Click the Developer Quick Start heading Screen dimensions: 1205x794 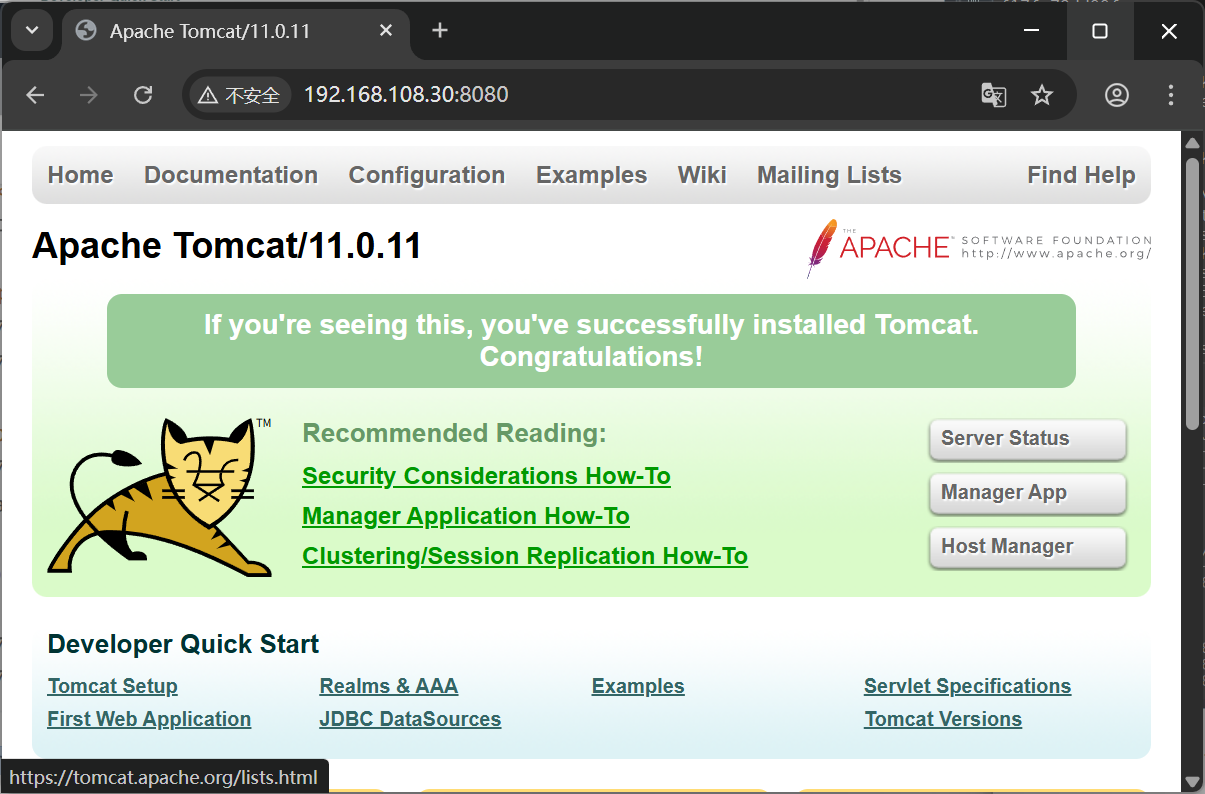pyautogui.click(x=183, y=644)
